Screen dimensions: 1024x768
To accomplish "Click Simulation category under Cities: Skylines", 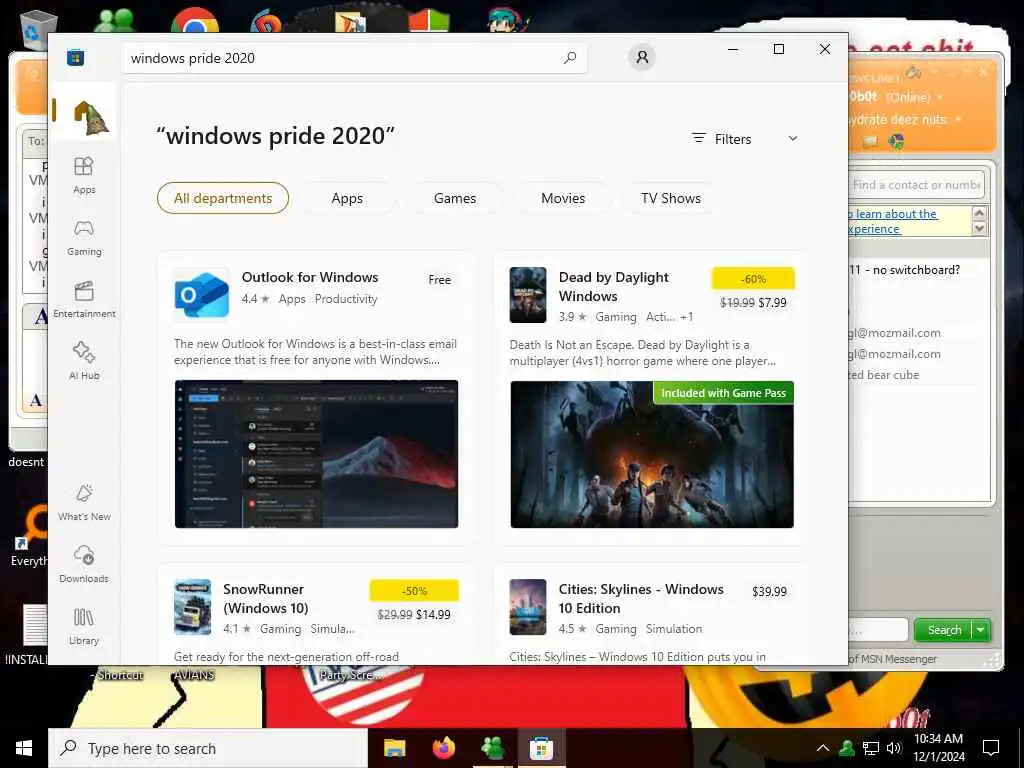I will [674, 629].
